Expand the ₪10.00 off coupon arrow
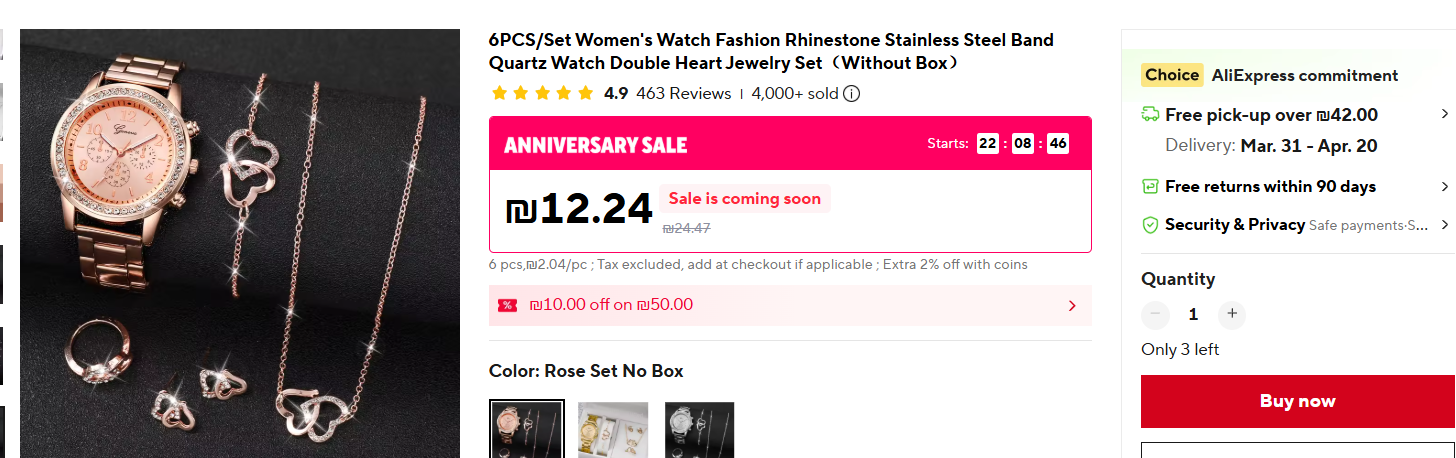The height and width of the screenshot is (458, 1456). [1072, 305]
